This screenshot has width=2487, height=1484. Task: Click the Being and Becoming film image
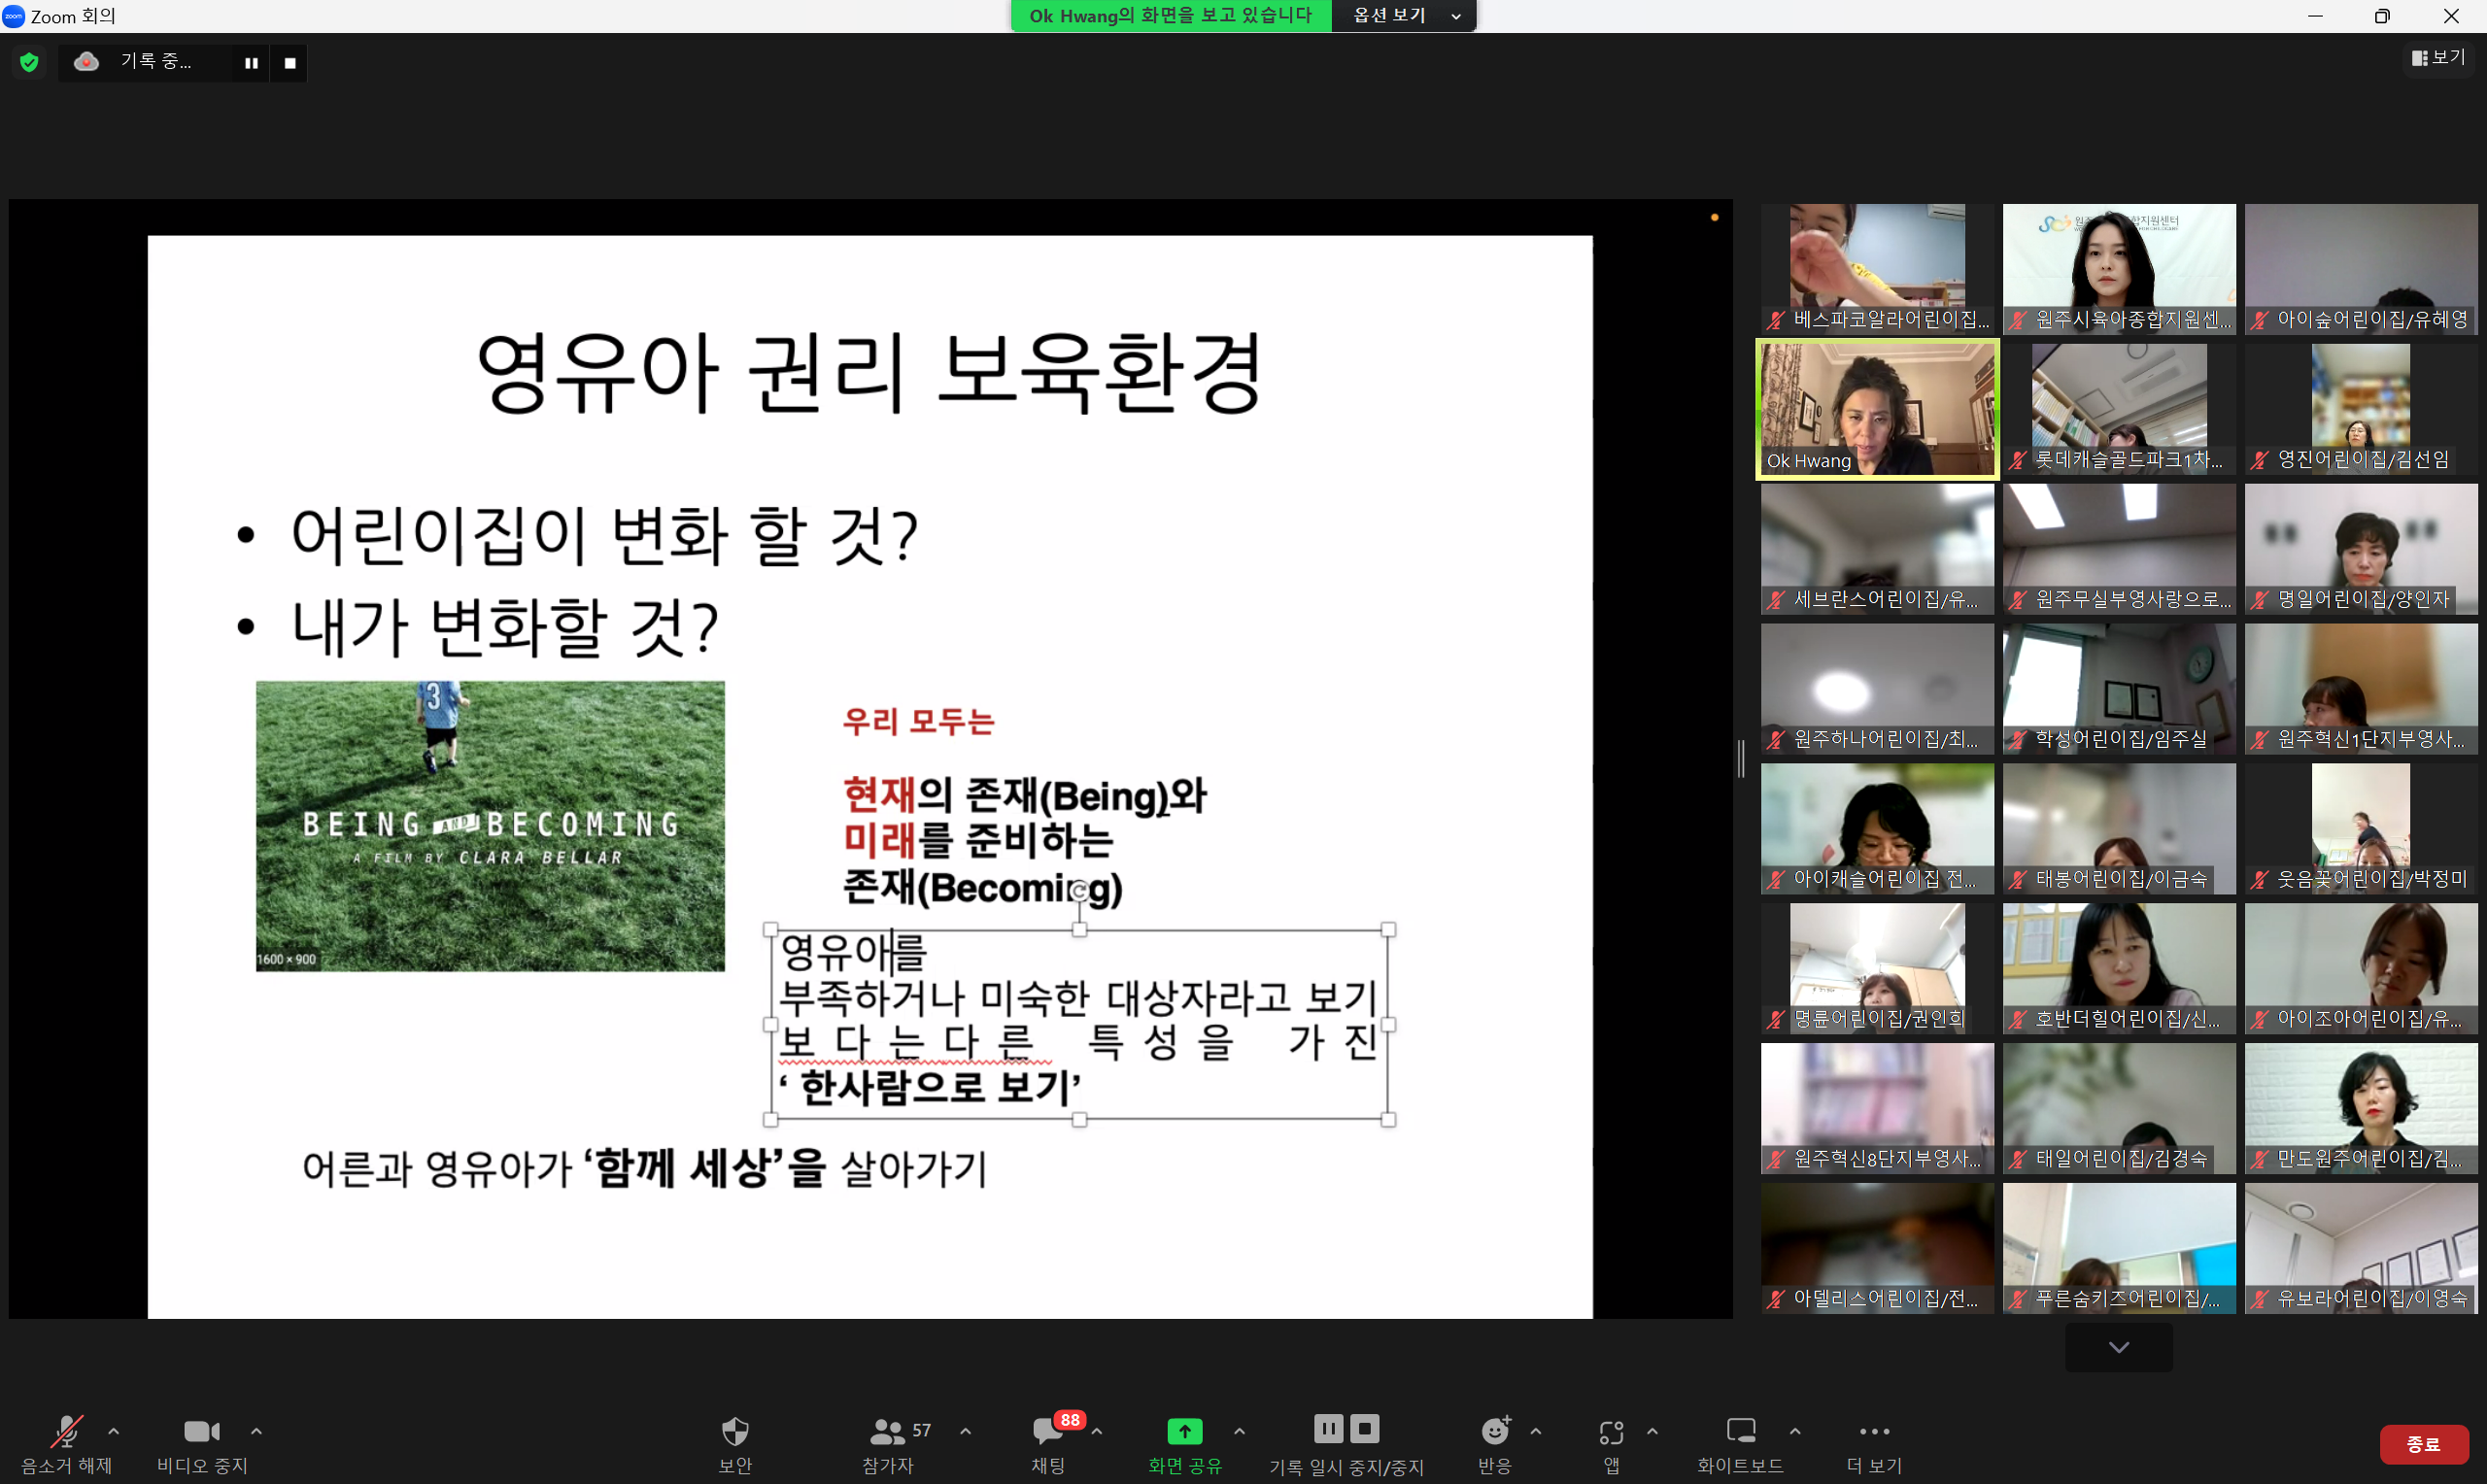point(490,826)
